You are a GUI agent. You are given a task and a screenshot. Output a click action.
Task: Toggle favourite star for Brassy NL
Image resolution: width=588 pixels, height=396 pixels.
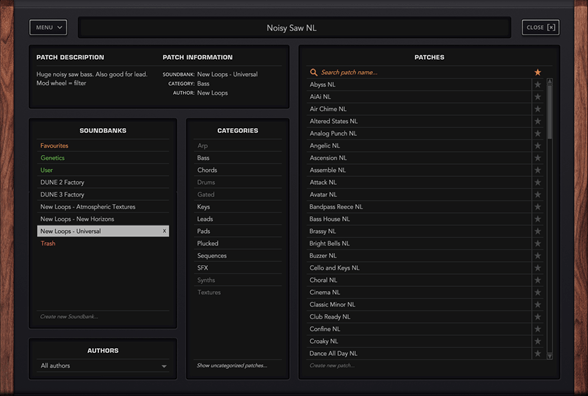click(537, 231)
